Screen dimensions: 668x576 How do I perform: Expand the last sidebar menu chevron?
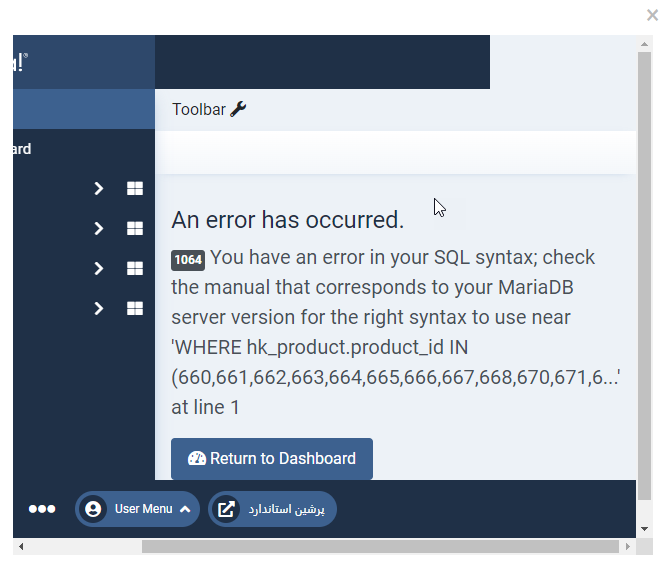pyautogui.click(x=98, y=309)
